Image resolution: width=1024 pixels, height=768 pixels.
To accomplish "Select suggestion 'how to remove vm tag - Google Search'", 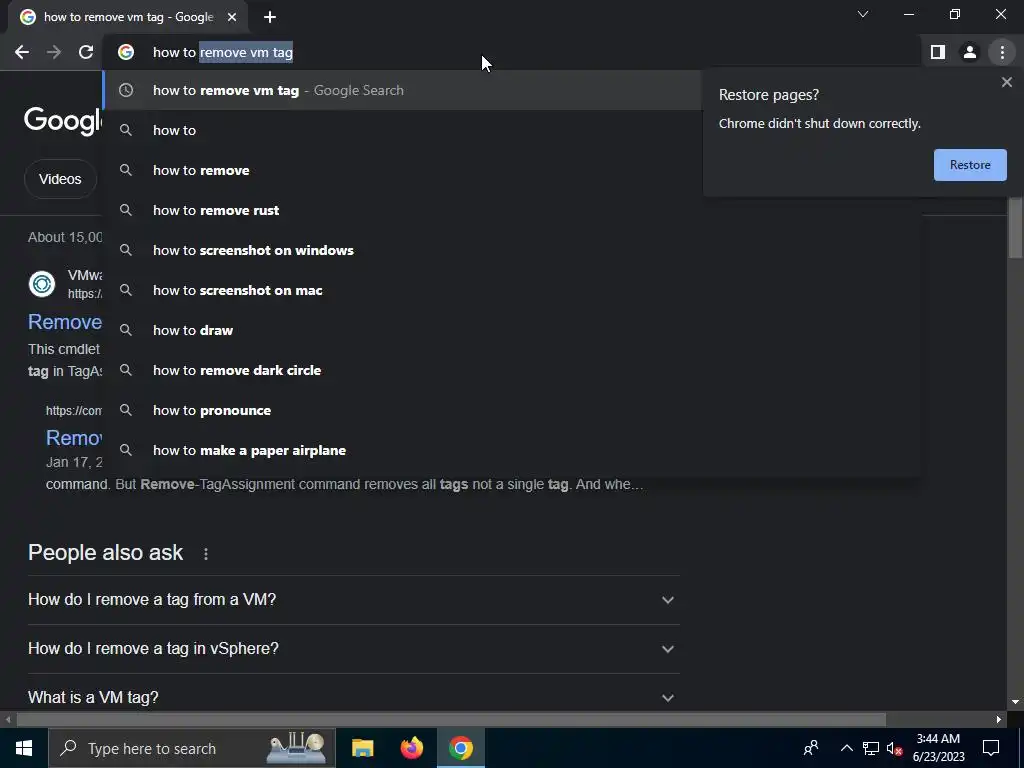I will [402, 90].
